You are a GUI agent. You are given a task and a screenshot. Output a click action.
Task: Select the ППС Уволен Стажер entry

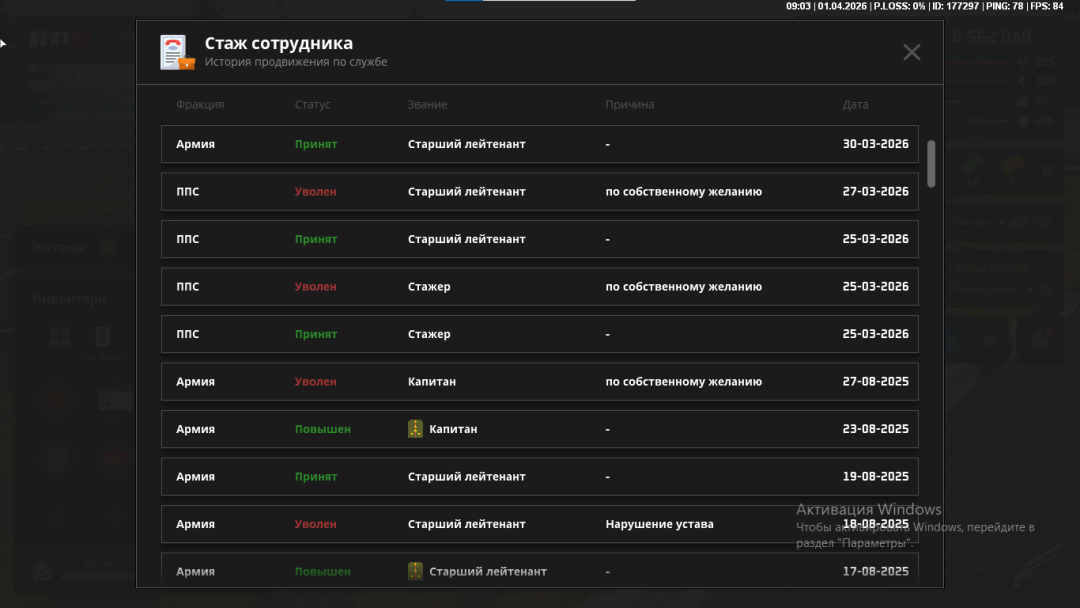539,287
